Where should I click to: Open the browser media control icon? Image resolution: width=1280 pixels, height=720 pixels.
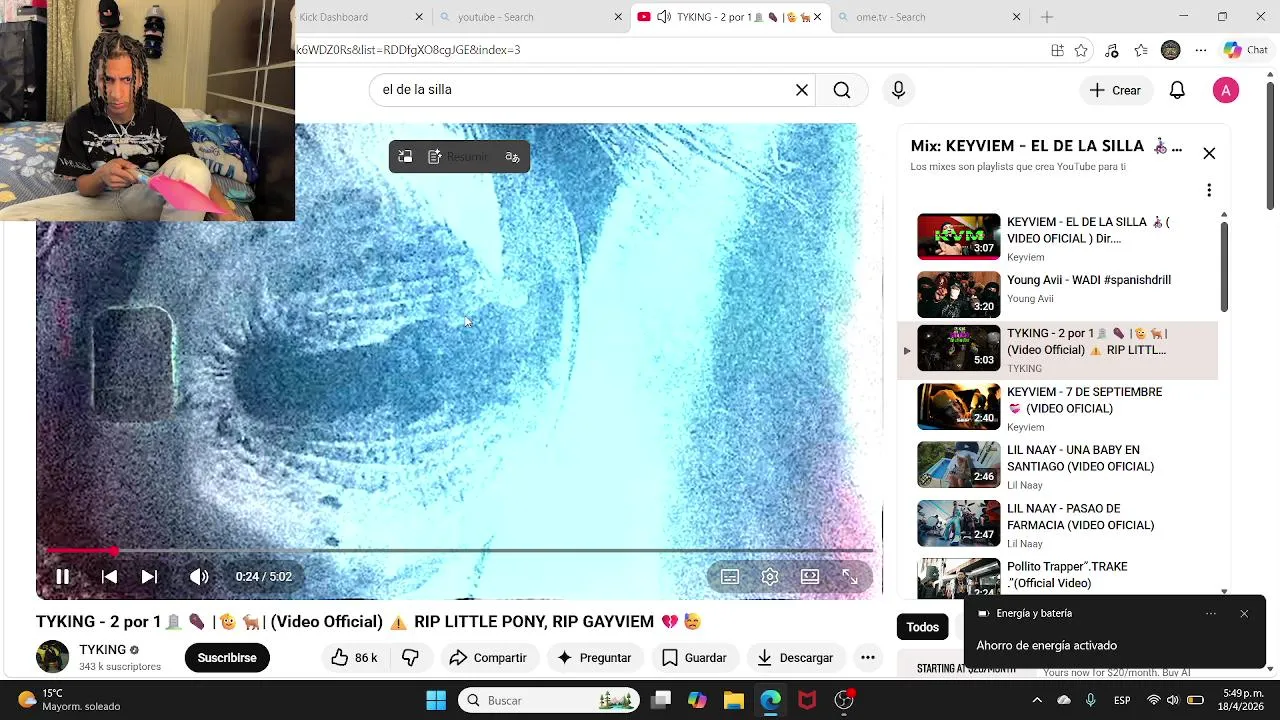[1111, 50]
